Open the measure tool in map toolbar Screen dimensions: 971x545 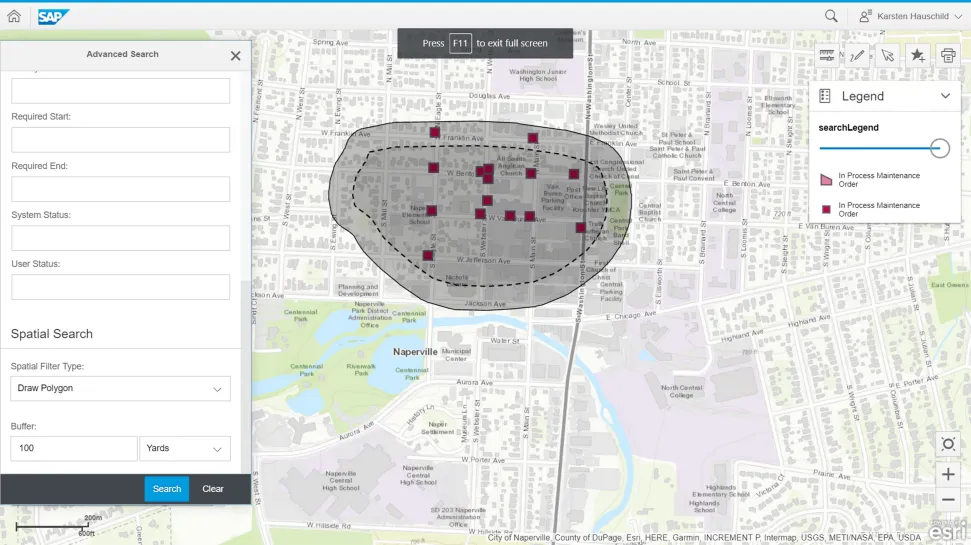(826, 55)
